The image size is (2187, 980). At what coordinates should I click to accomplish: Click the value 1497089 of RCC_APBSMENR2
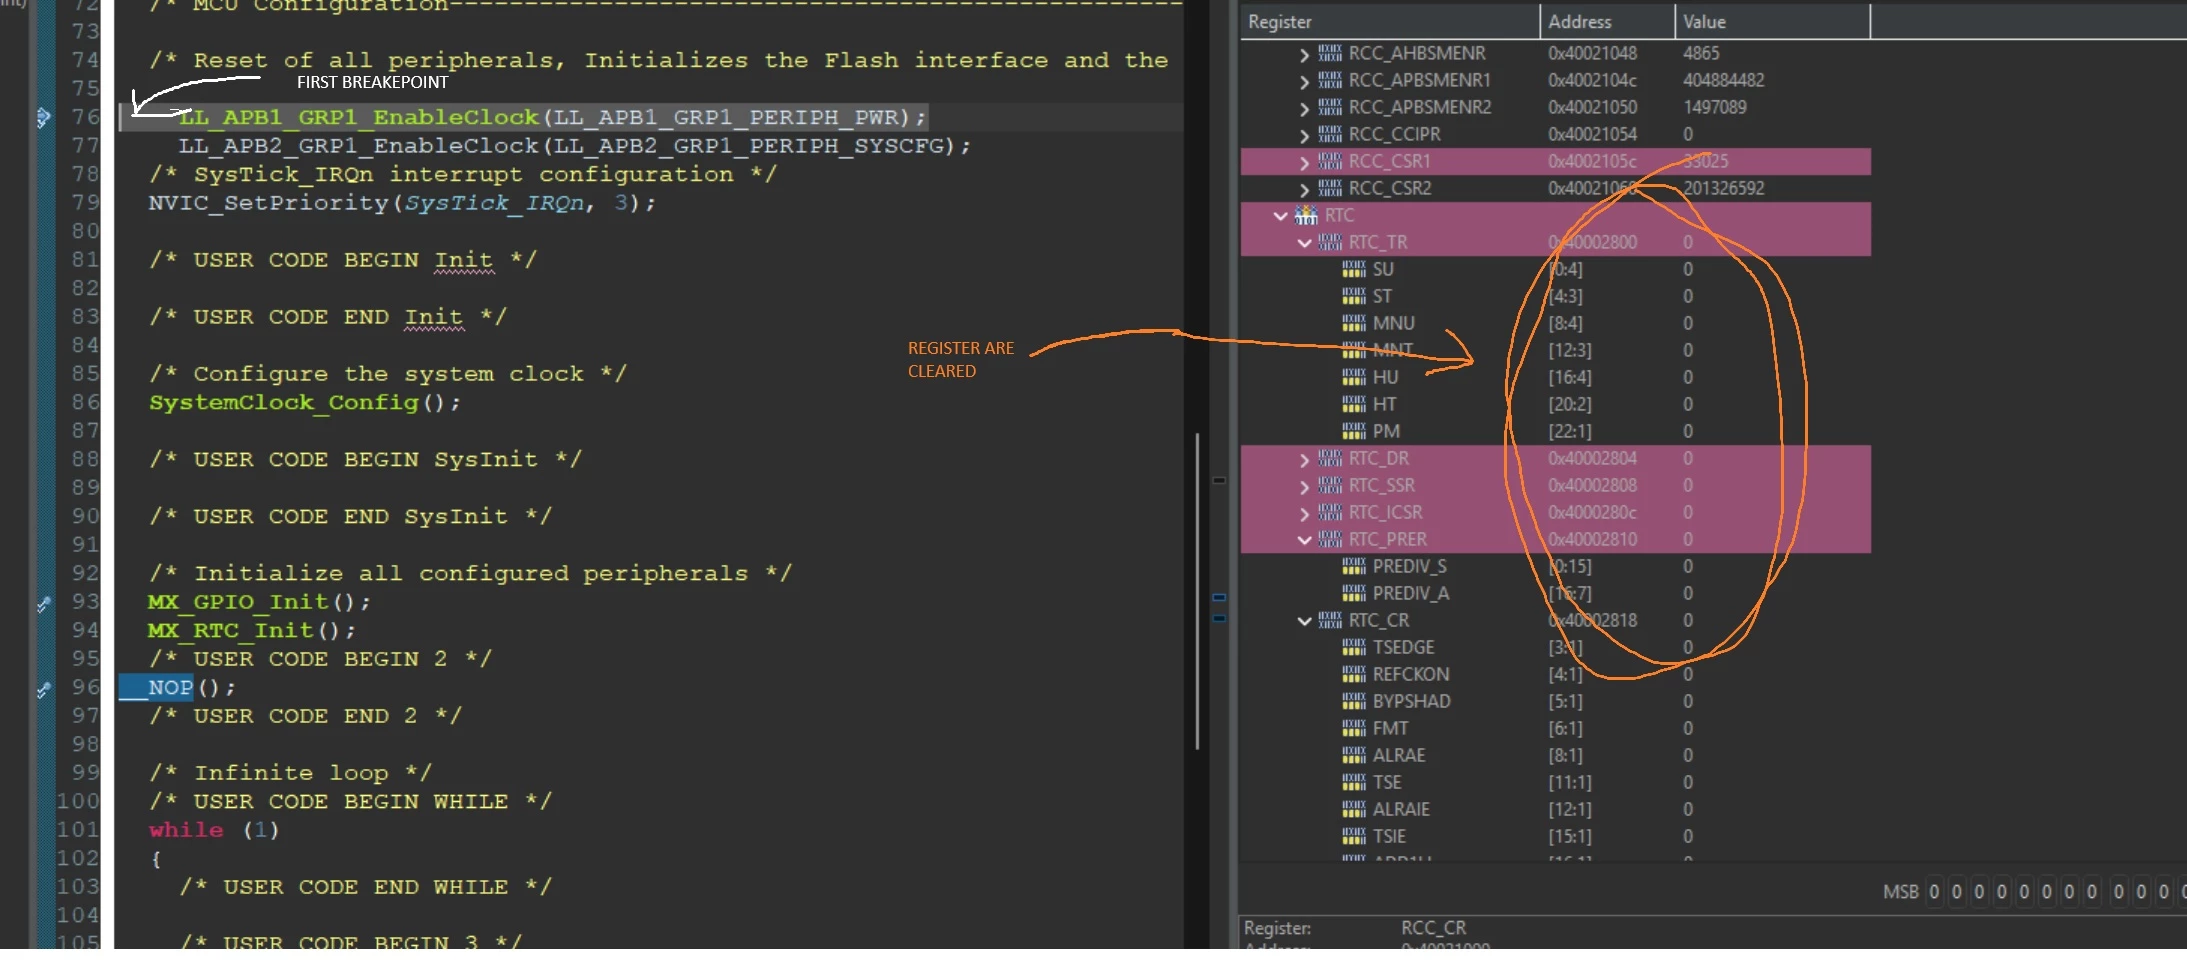click(1714, 107)
